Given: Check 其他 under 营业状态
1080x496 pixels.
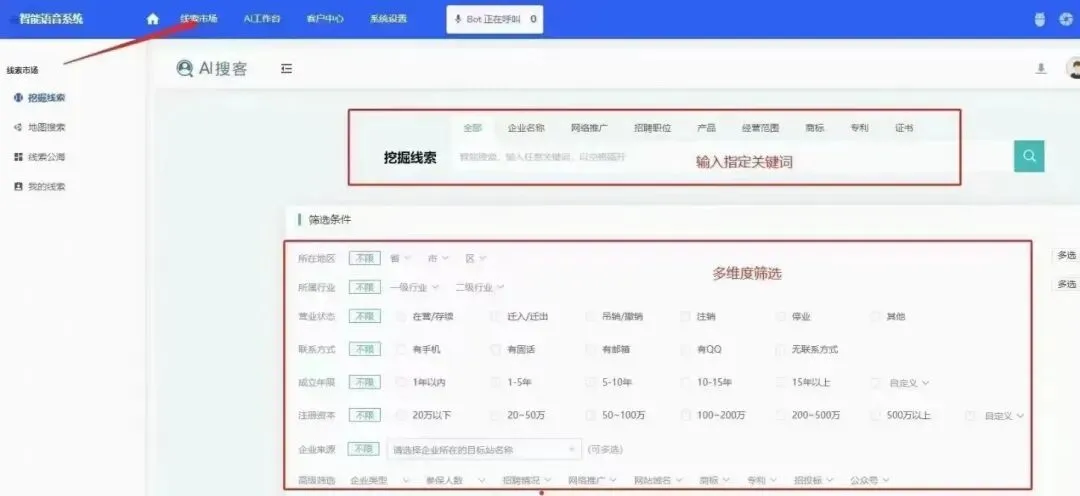Looking at the screenshot, I should coord(875,317).
